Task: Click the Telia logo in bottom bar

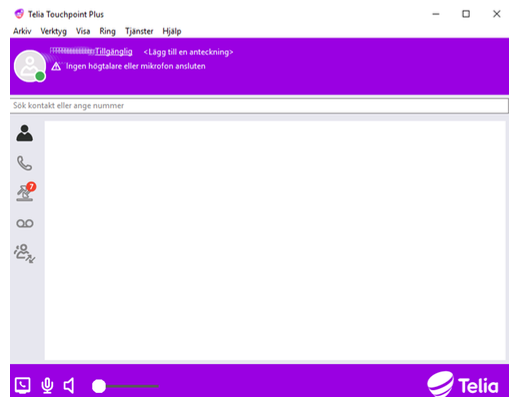Action: pyautogui.click(x=463, y=384)
